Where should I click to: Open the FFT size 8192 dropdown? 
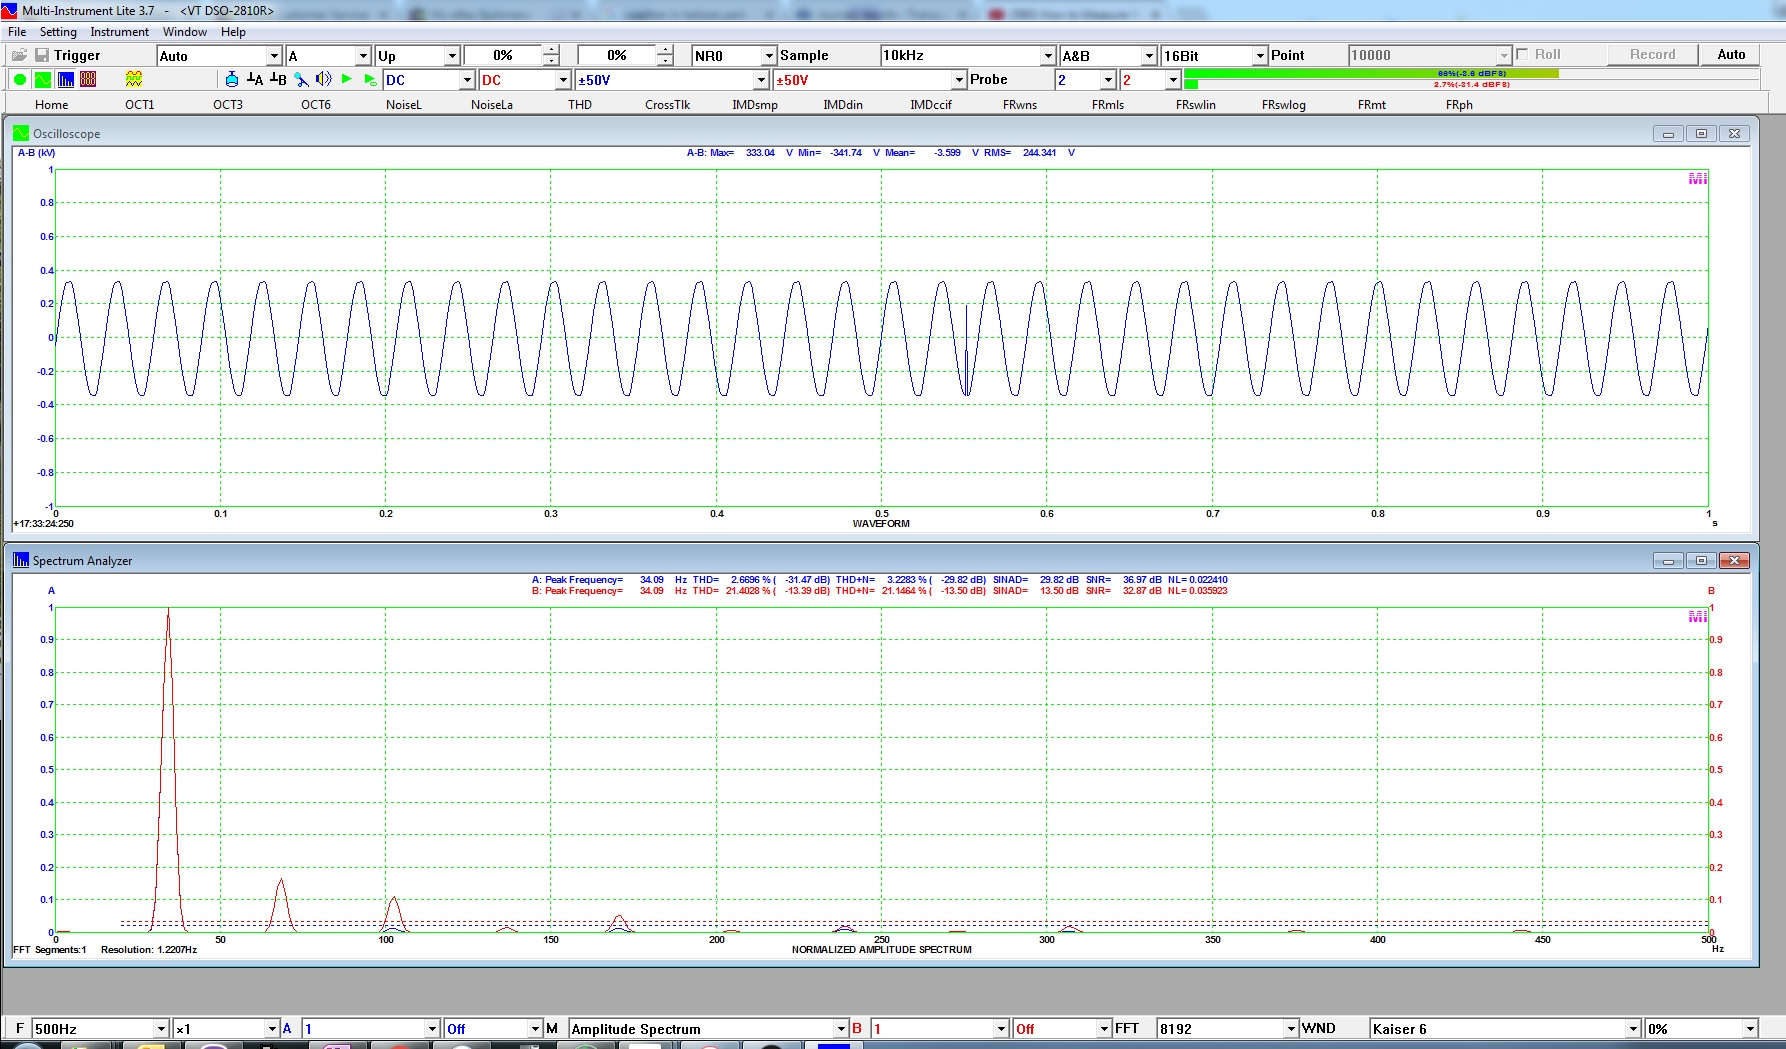(x=1290, y=1029)
